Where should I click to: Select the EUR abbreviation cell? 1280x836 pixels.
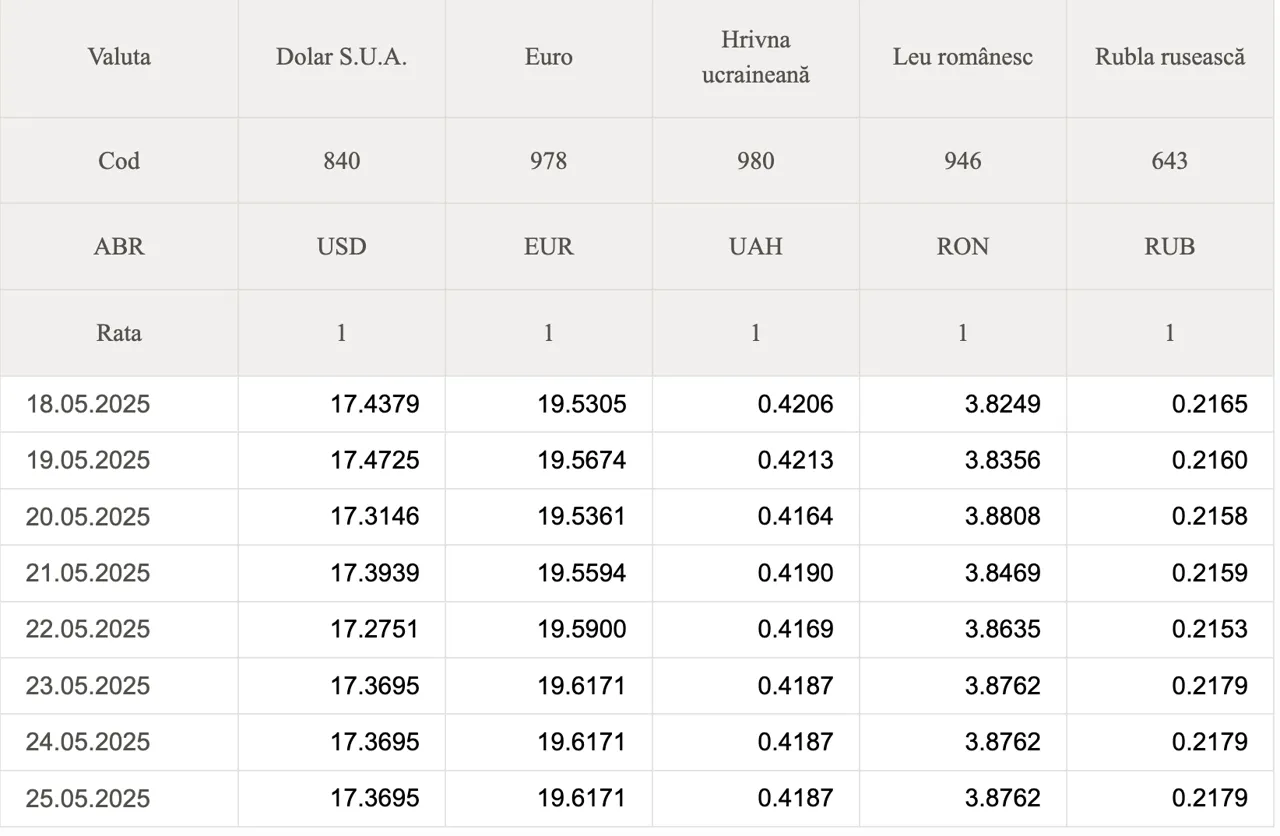[x=548, y=247]
